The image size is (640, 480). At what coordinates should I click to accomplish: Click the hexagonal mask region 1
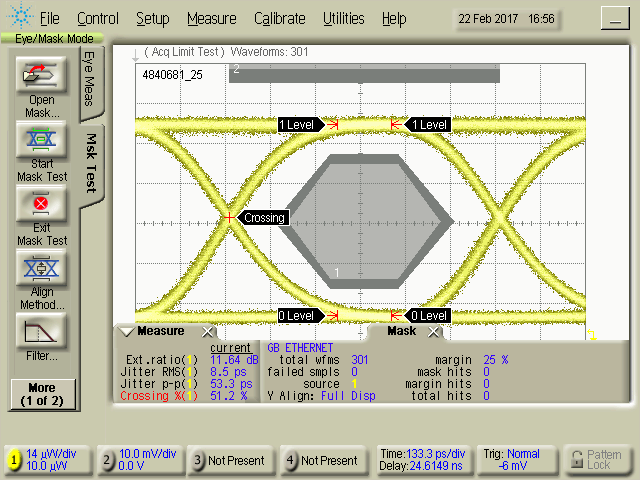pos(365,221)
